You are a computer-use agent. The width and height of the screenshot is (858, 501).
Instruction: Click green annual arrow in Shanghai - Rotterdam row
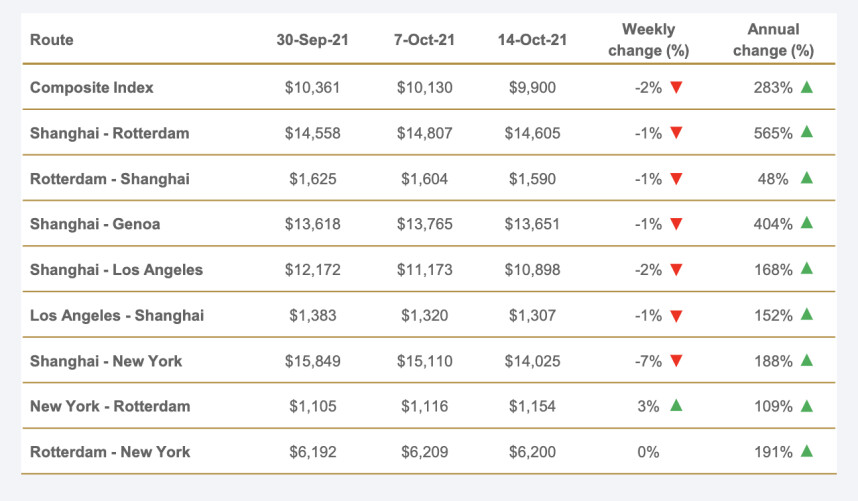click(806, 132)
